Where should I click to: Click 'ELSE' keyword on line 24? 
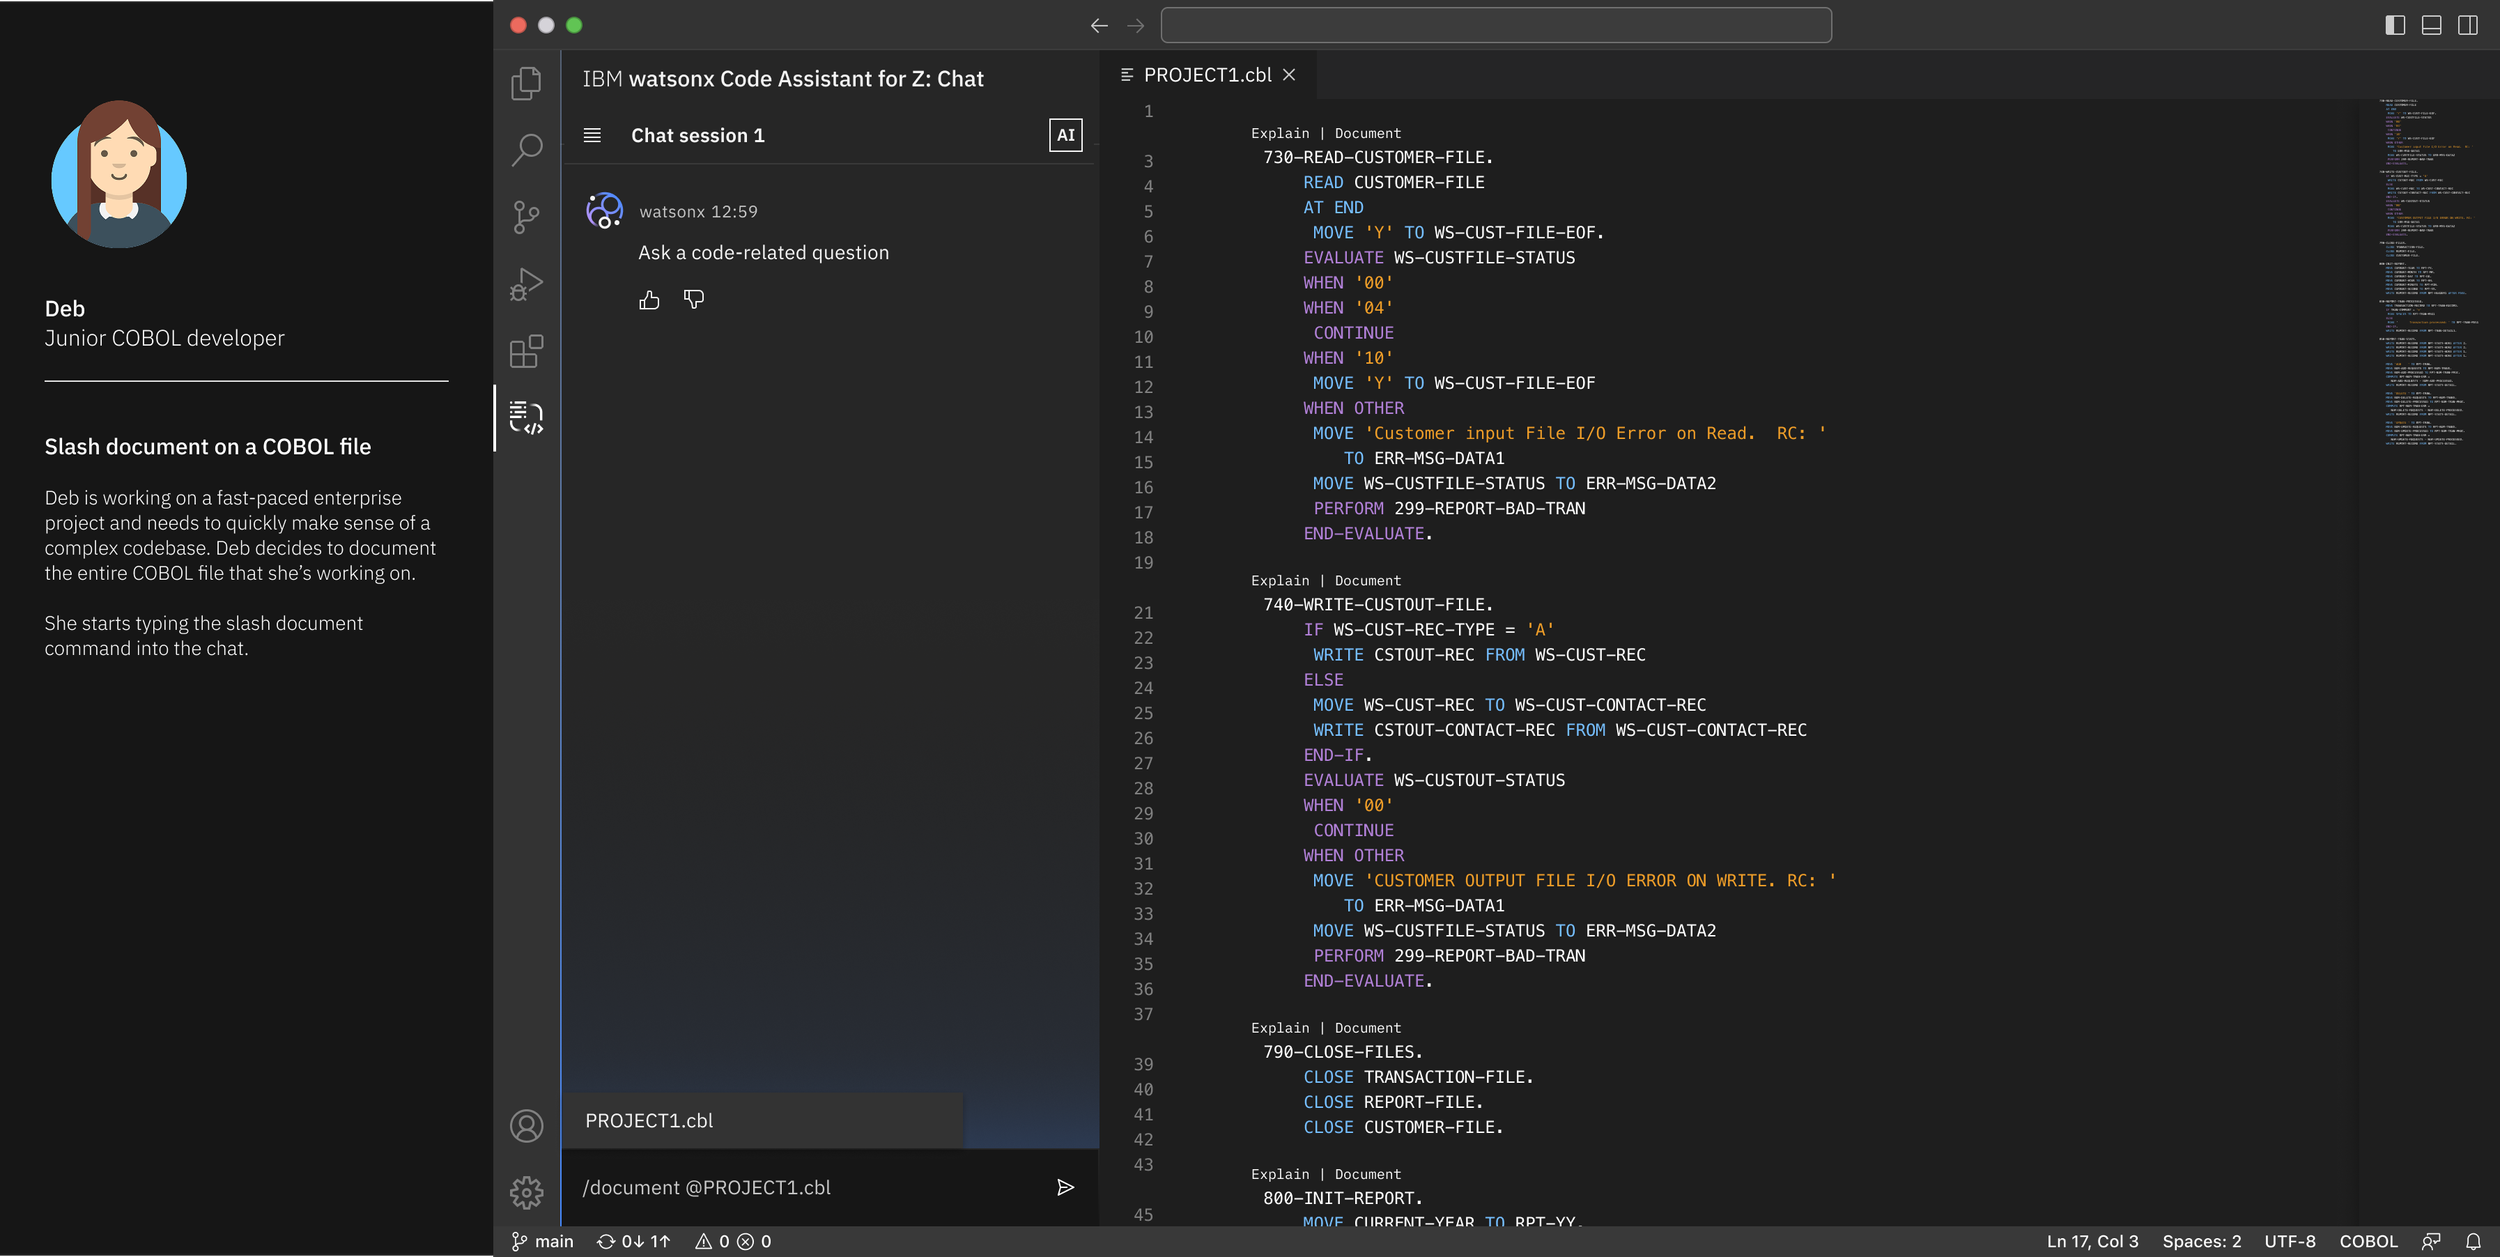pyautogui.click(x=1322, y=679)
